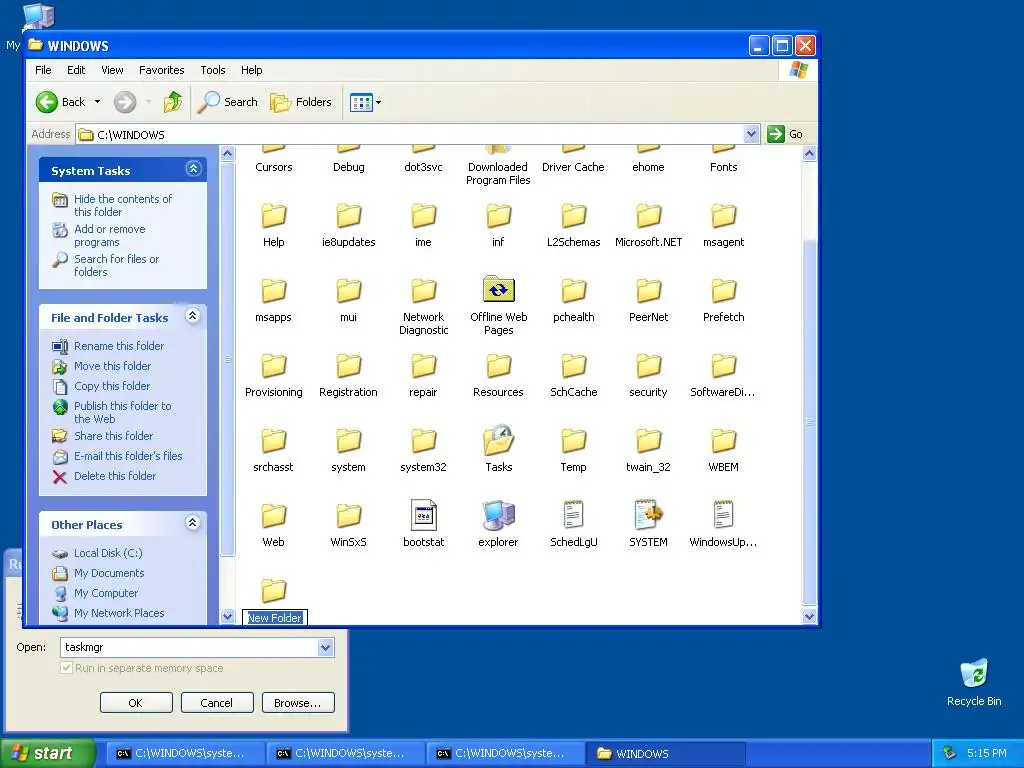Click Delete this folder
Image resolution: width=1024 pixels, height=768 pixels.
point(115,476)
